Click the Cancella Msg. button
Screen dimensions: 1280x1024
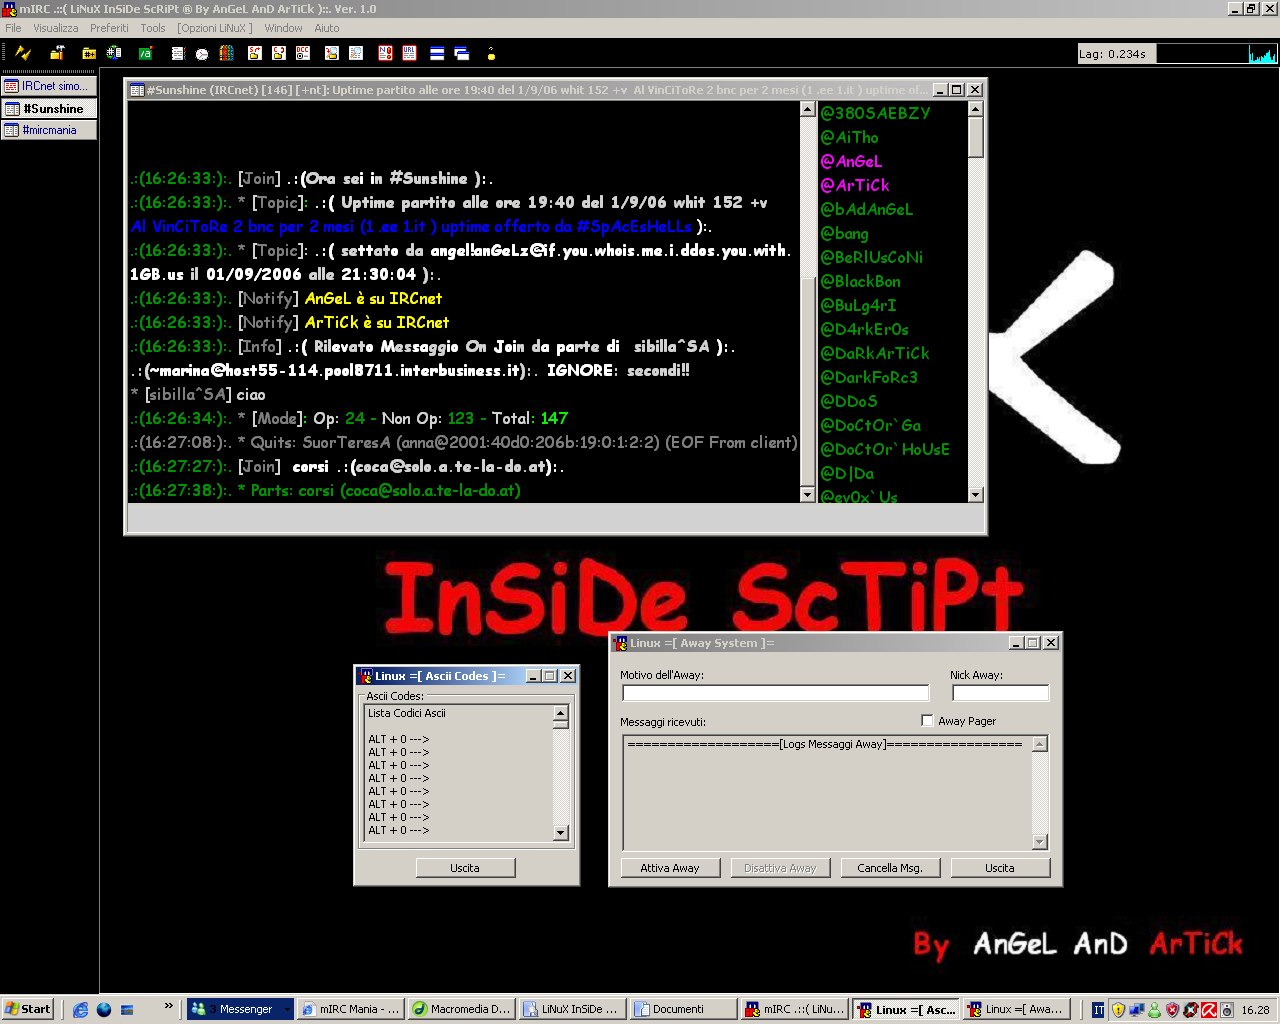(x=889, y=868)
